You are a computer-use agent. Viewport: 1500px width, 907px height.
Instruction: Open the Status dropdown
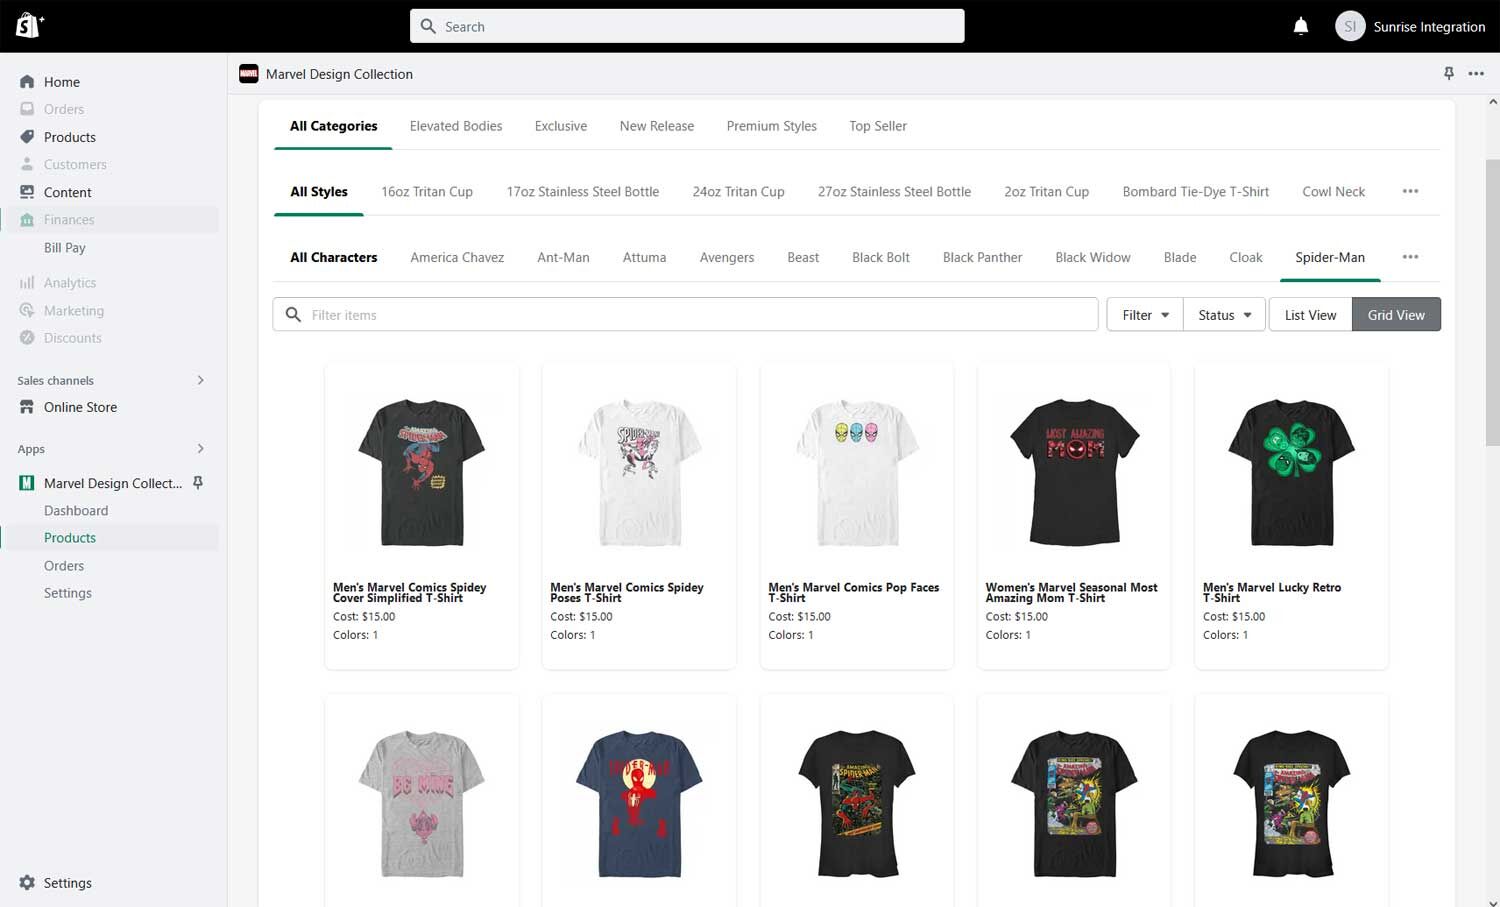(1224, 315)
